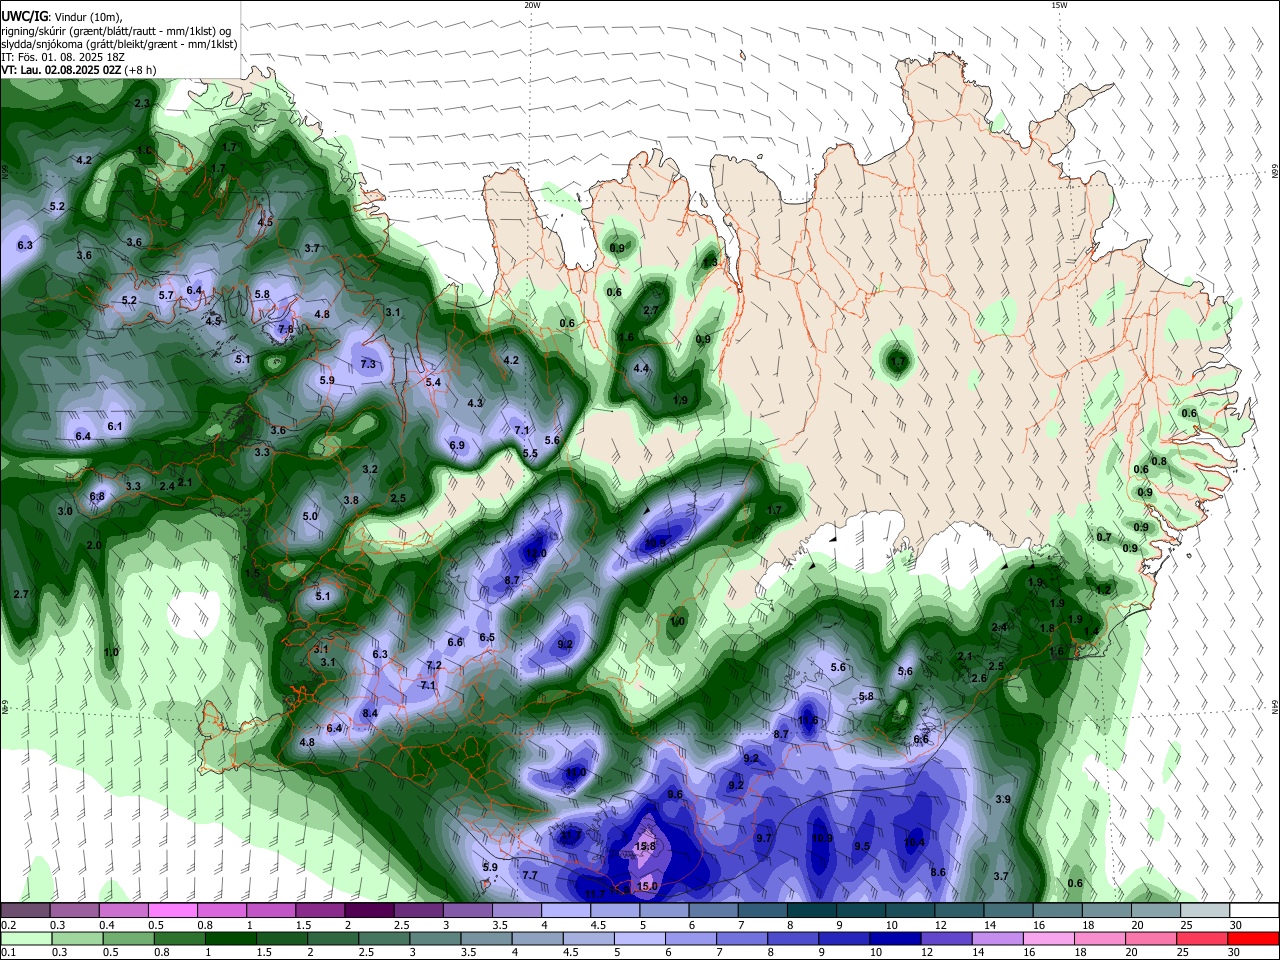The image size is (1280, 960).
Task: Click the 2.3 precipitation value
Action: coord(141,103)
